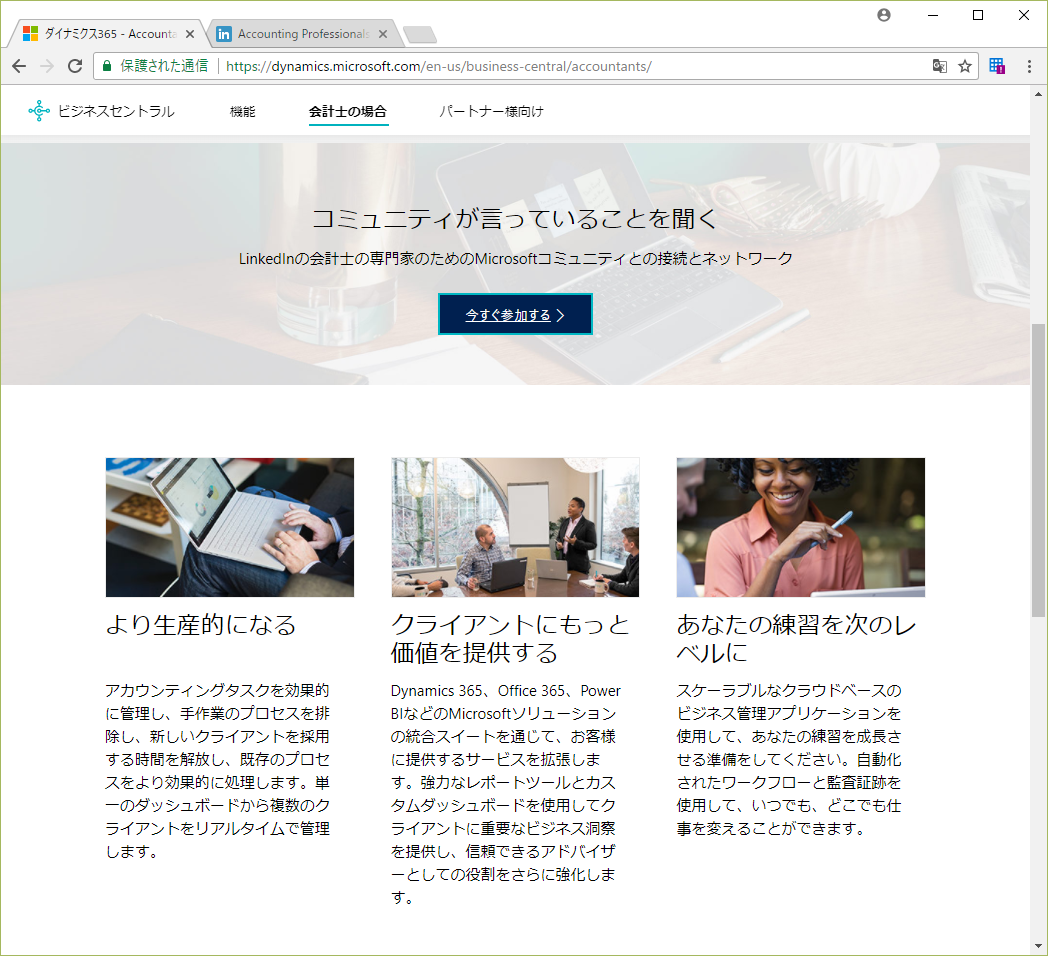
Task: Click the あなたの練習を次のレベルに heading
Action: coord(796,638)
